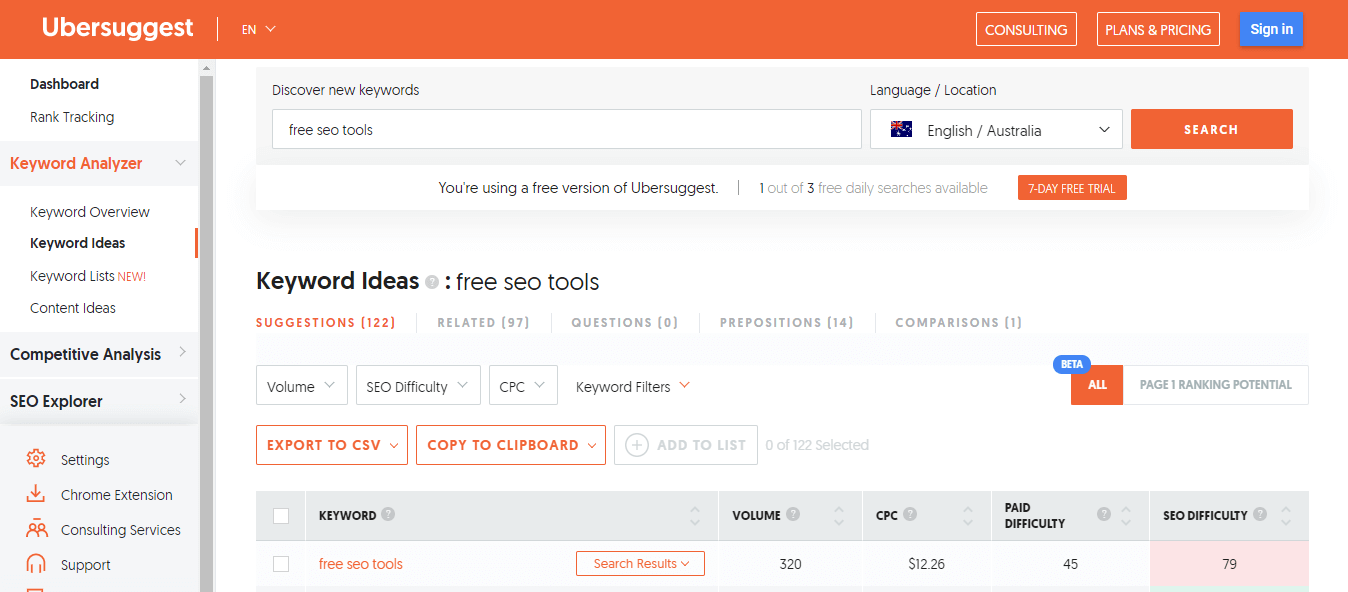
Task: Click the PLANS & PRICING button
Action: (1158, 29)
